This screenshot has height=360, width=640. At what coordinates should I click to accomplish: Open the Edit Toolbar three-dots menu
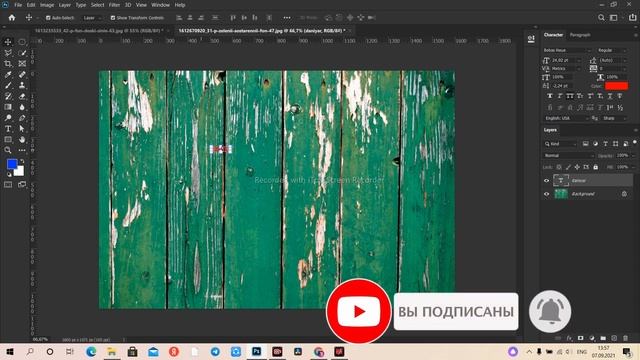(x=22, y=150)
